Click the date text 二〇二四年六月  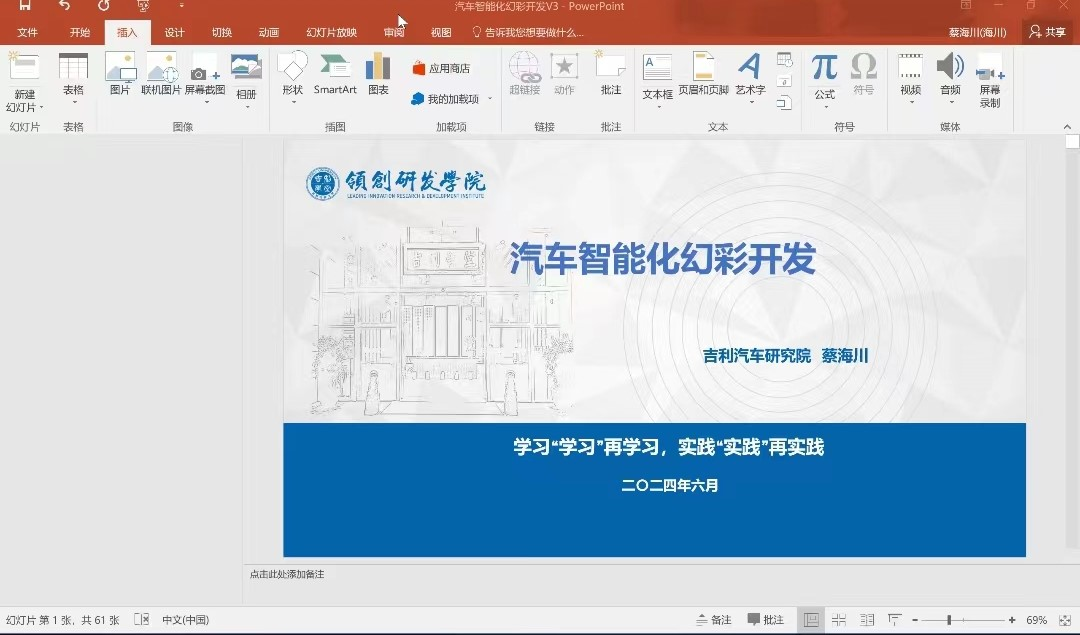(x=669, y=486)
